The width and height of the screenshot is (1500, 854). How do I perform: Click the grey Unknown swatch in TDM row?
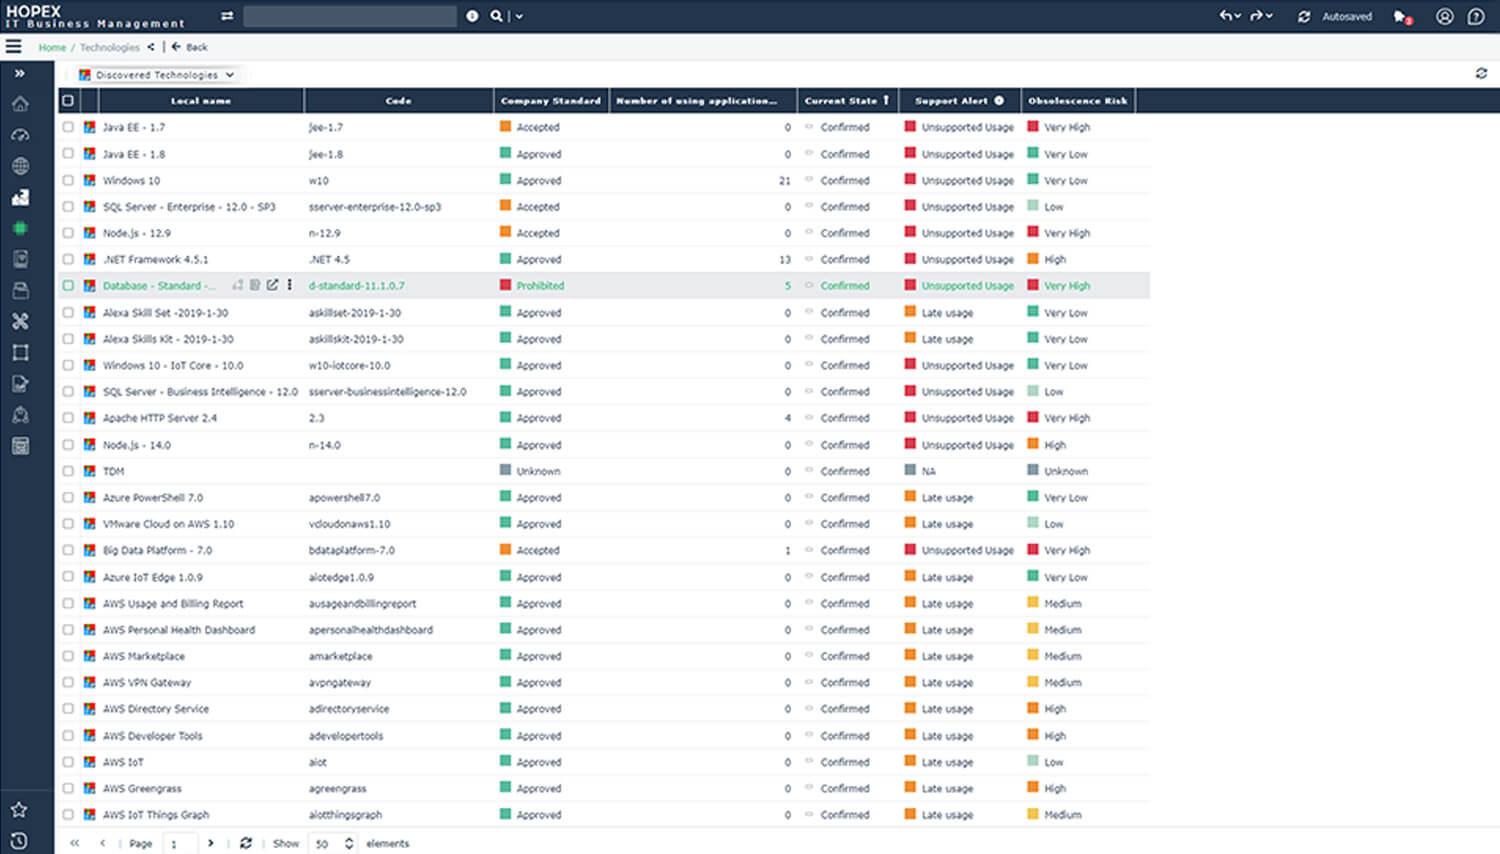[x=506, y=470]
